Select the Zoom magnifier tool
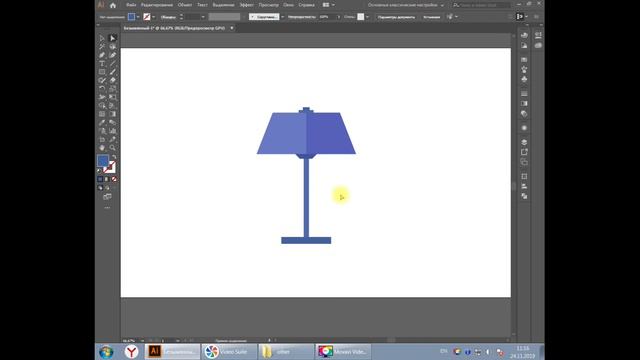The image size is (640, 360). [x=113, y=148]
